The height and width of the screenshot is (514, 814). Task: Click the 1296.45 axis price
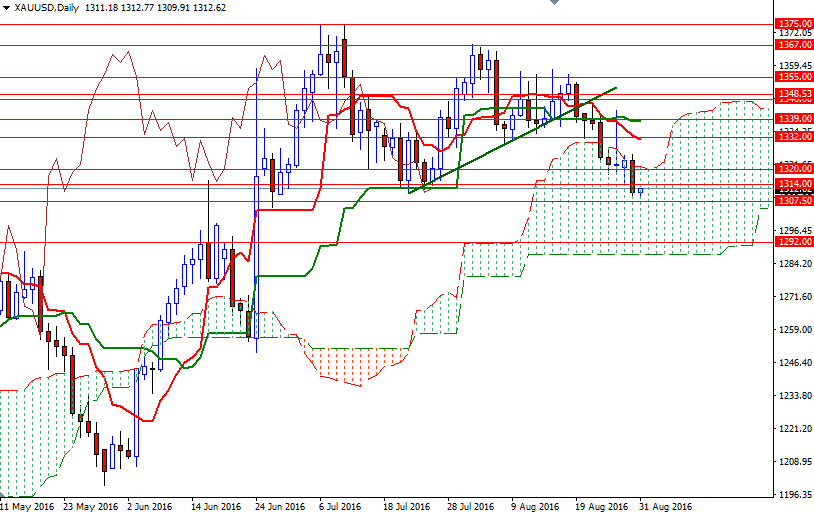796,231
